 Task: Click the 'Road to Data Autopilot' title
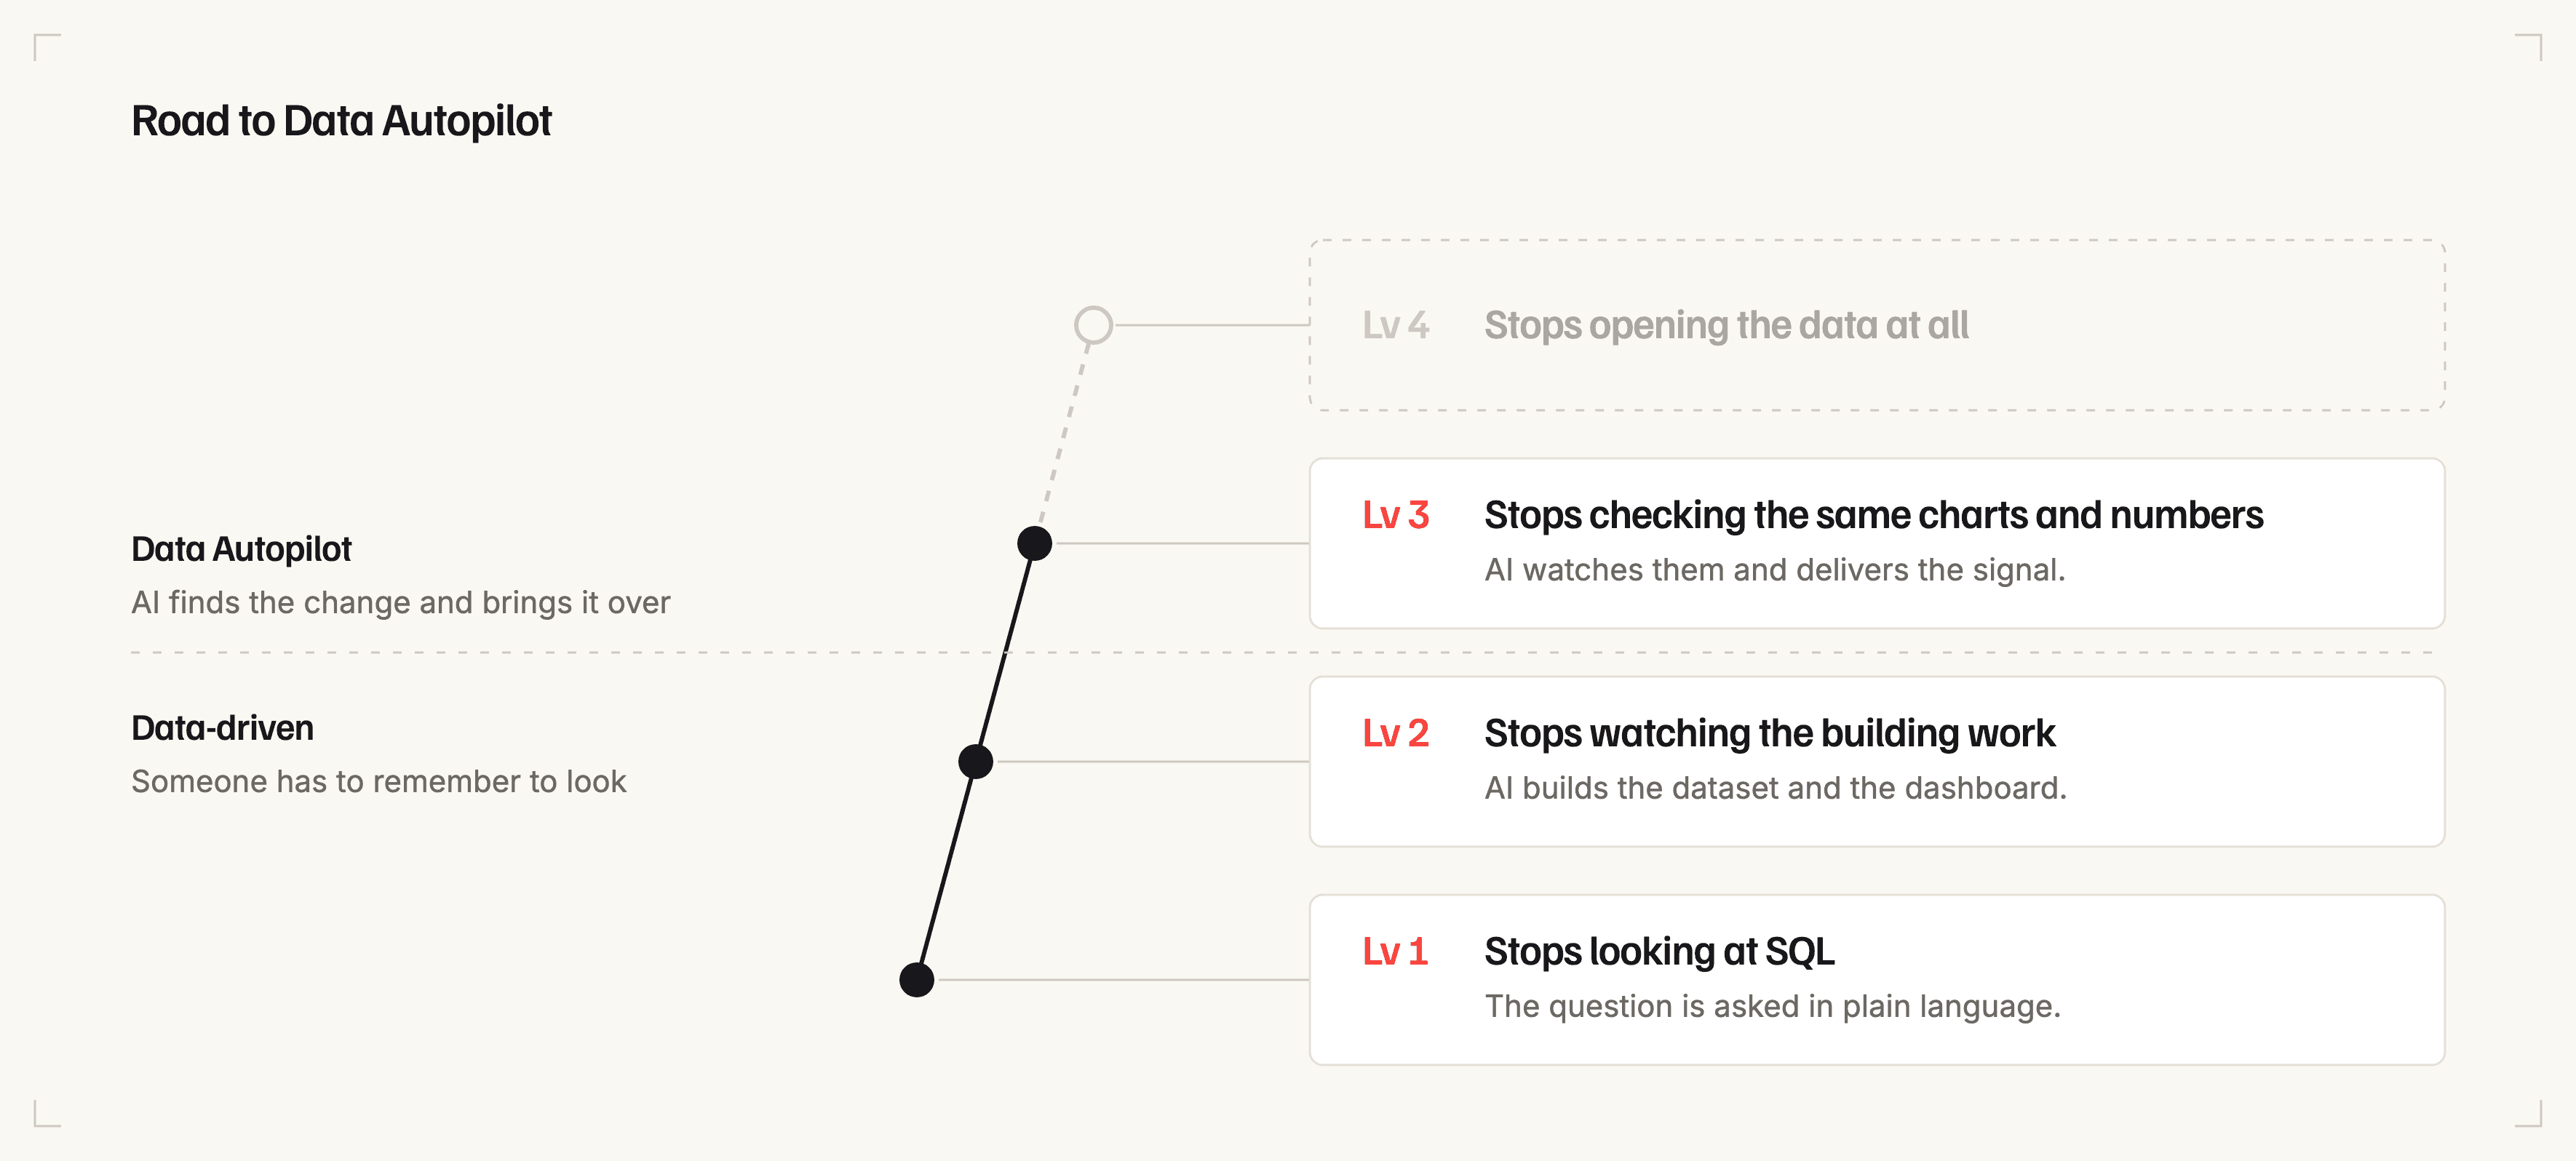point(341,121)
